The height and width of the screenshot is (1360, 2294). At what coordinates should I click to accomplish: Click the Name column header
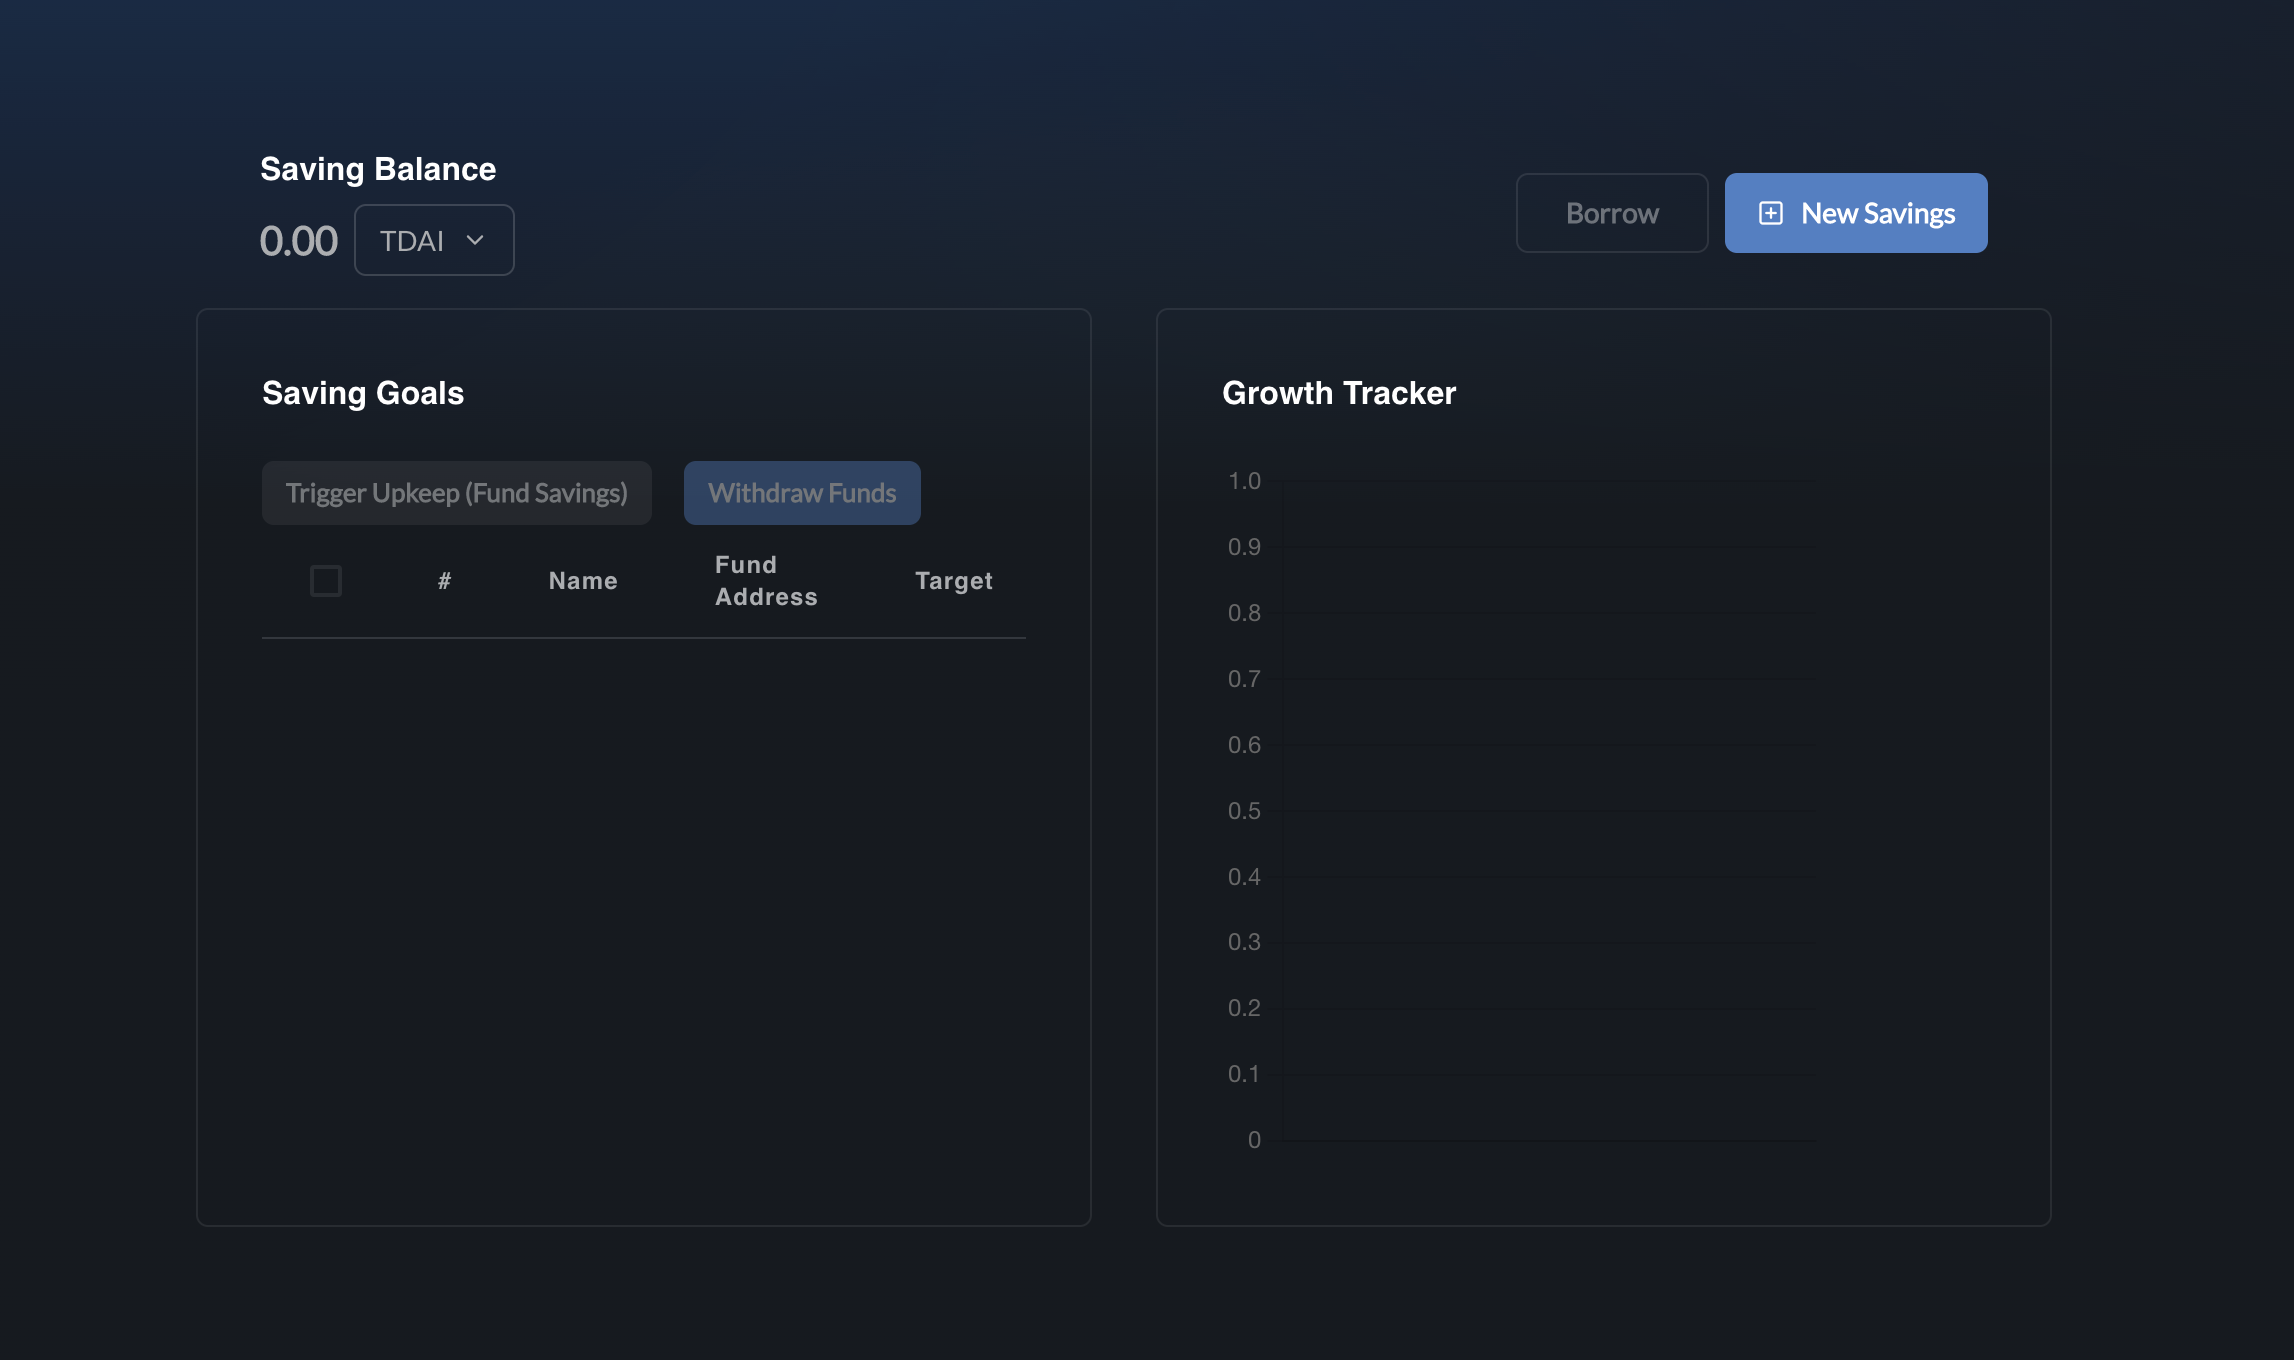pos(583,581)
